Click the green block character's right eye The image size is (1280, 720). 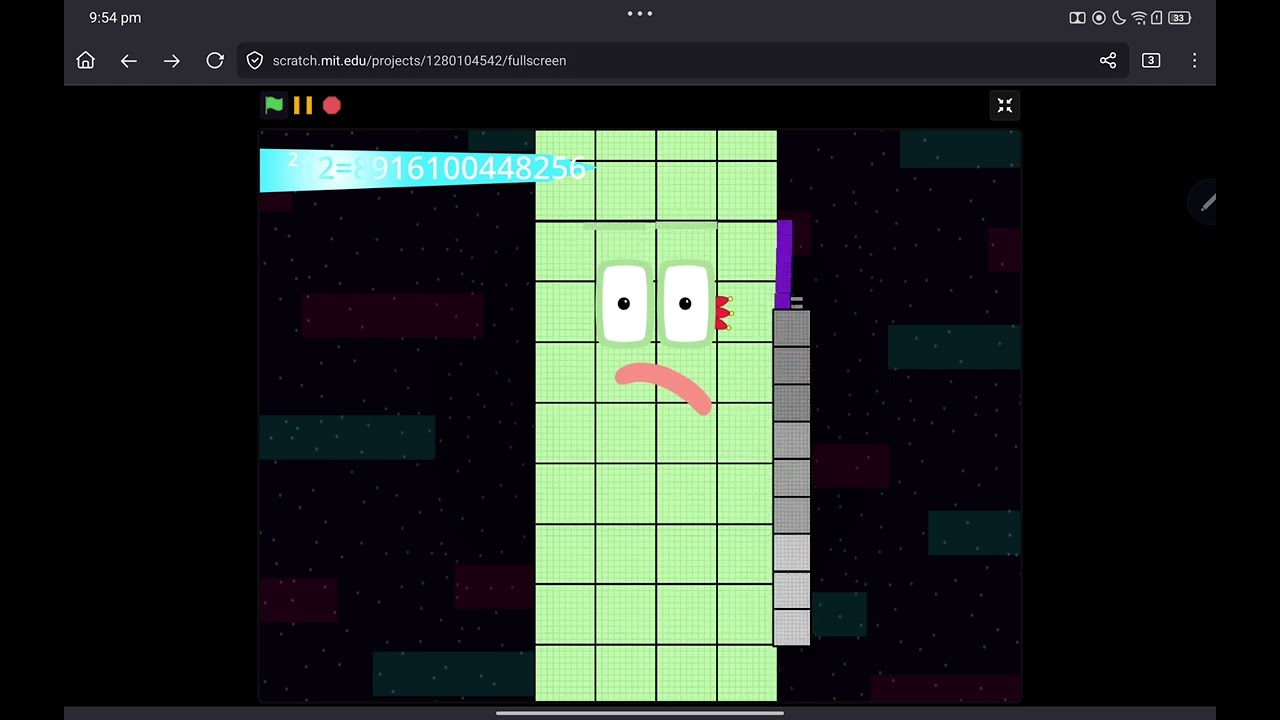(685, 303)
